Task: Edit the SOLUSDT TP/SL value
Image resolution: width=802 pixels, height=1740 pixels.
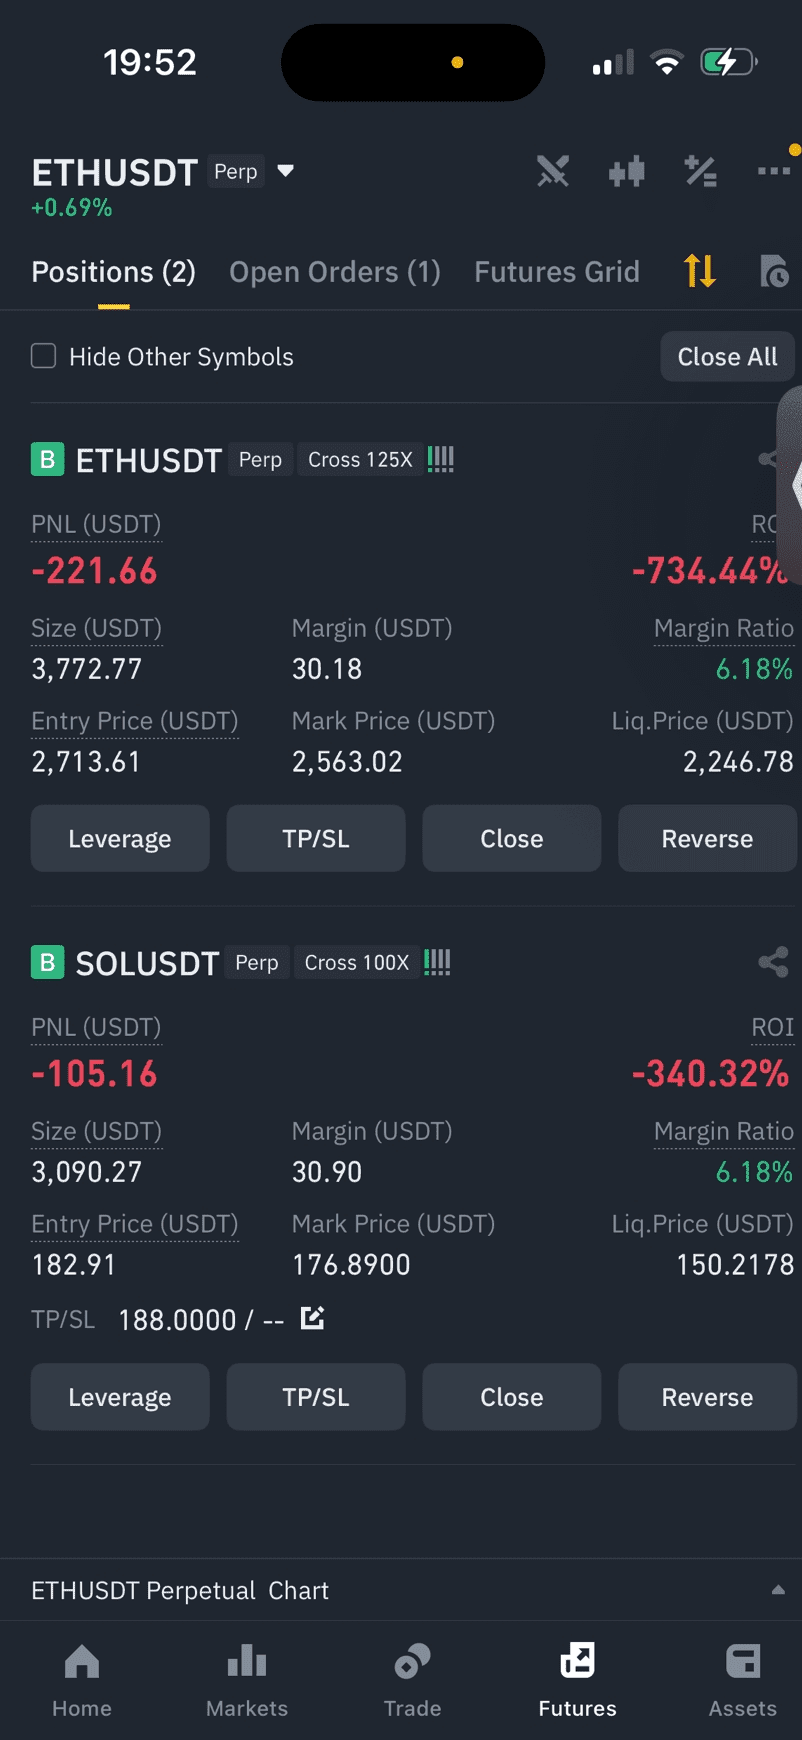Action: coord(312,1318)
